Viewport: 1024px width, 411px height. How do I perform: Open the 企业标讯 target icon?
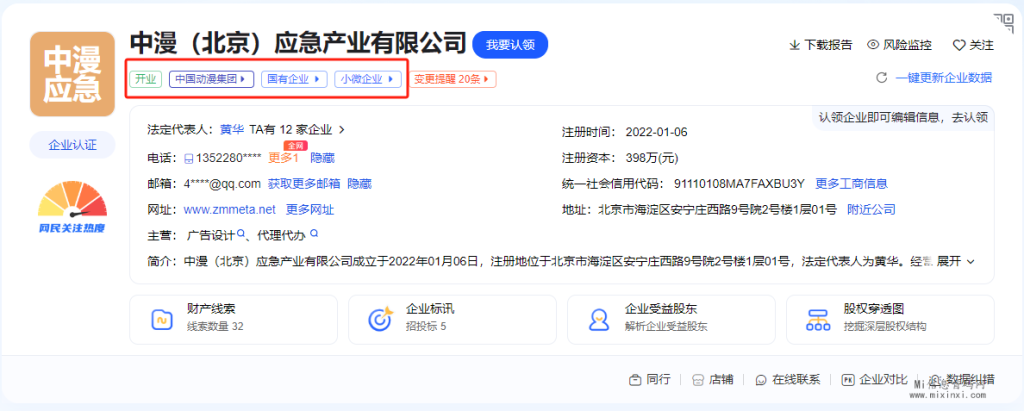pos(381,319)
